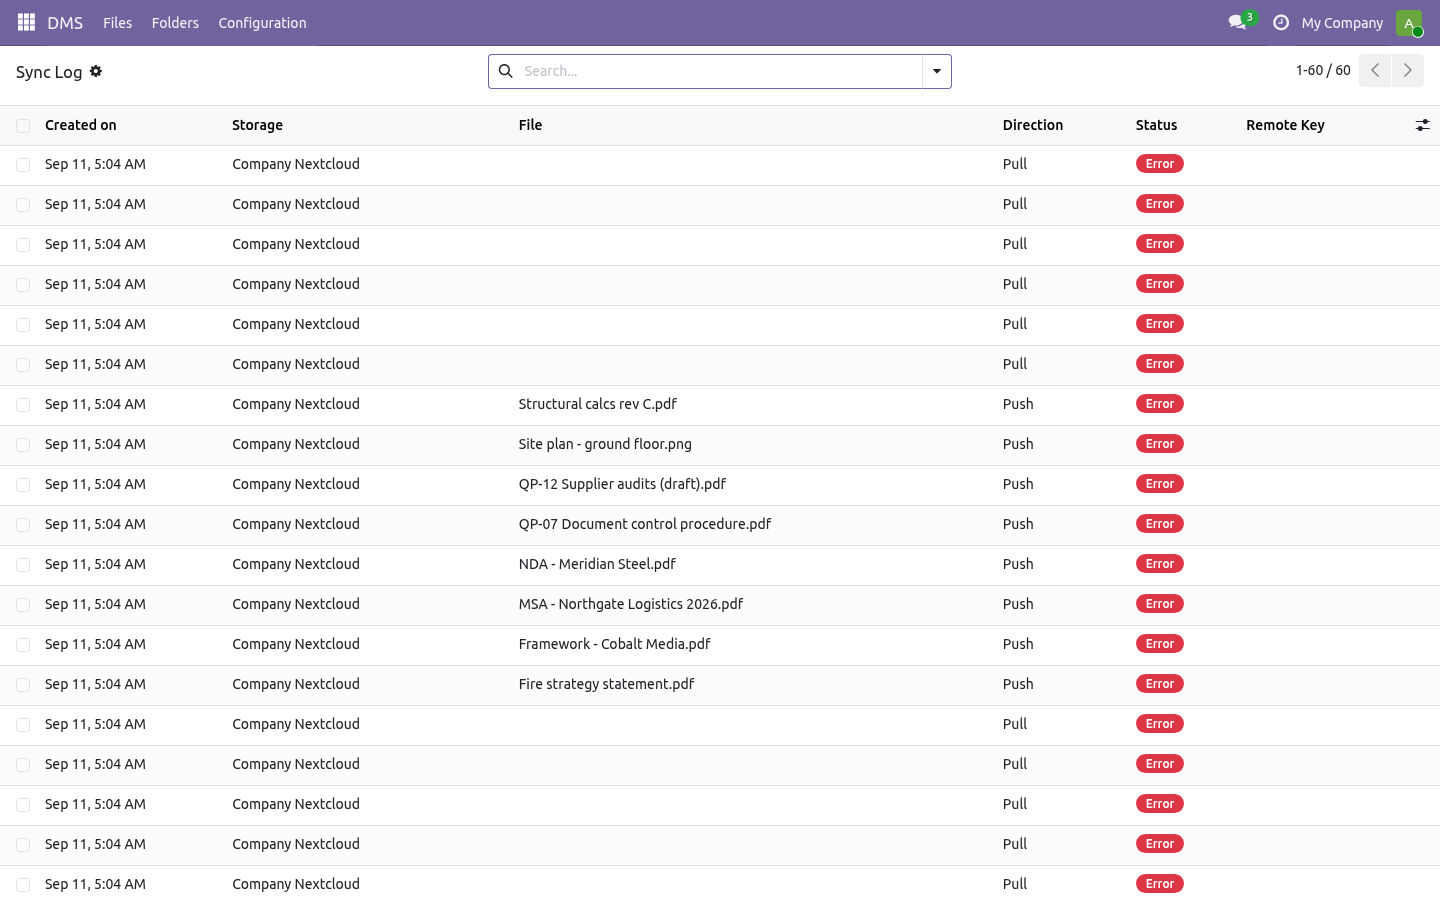The height and width of the screenshot is (900, 1440).
Task: Sort by Direction column header
Action: (1033, 125)
